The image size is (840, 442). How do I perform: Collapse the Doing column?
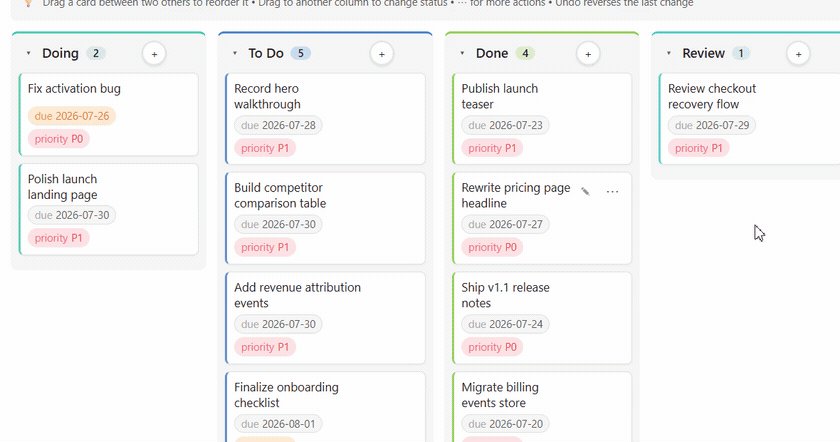click(x=28, y=53)
